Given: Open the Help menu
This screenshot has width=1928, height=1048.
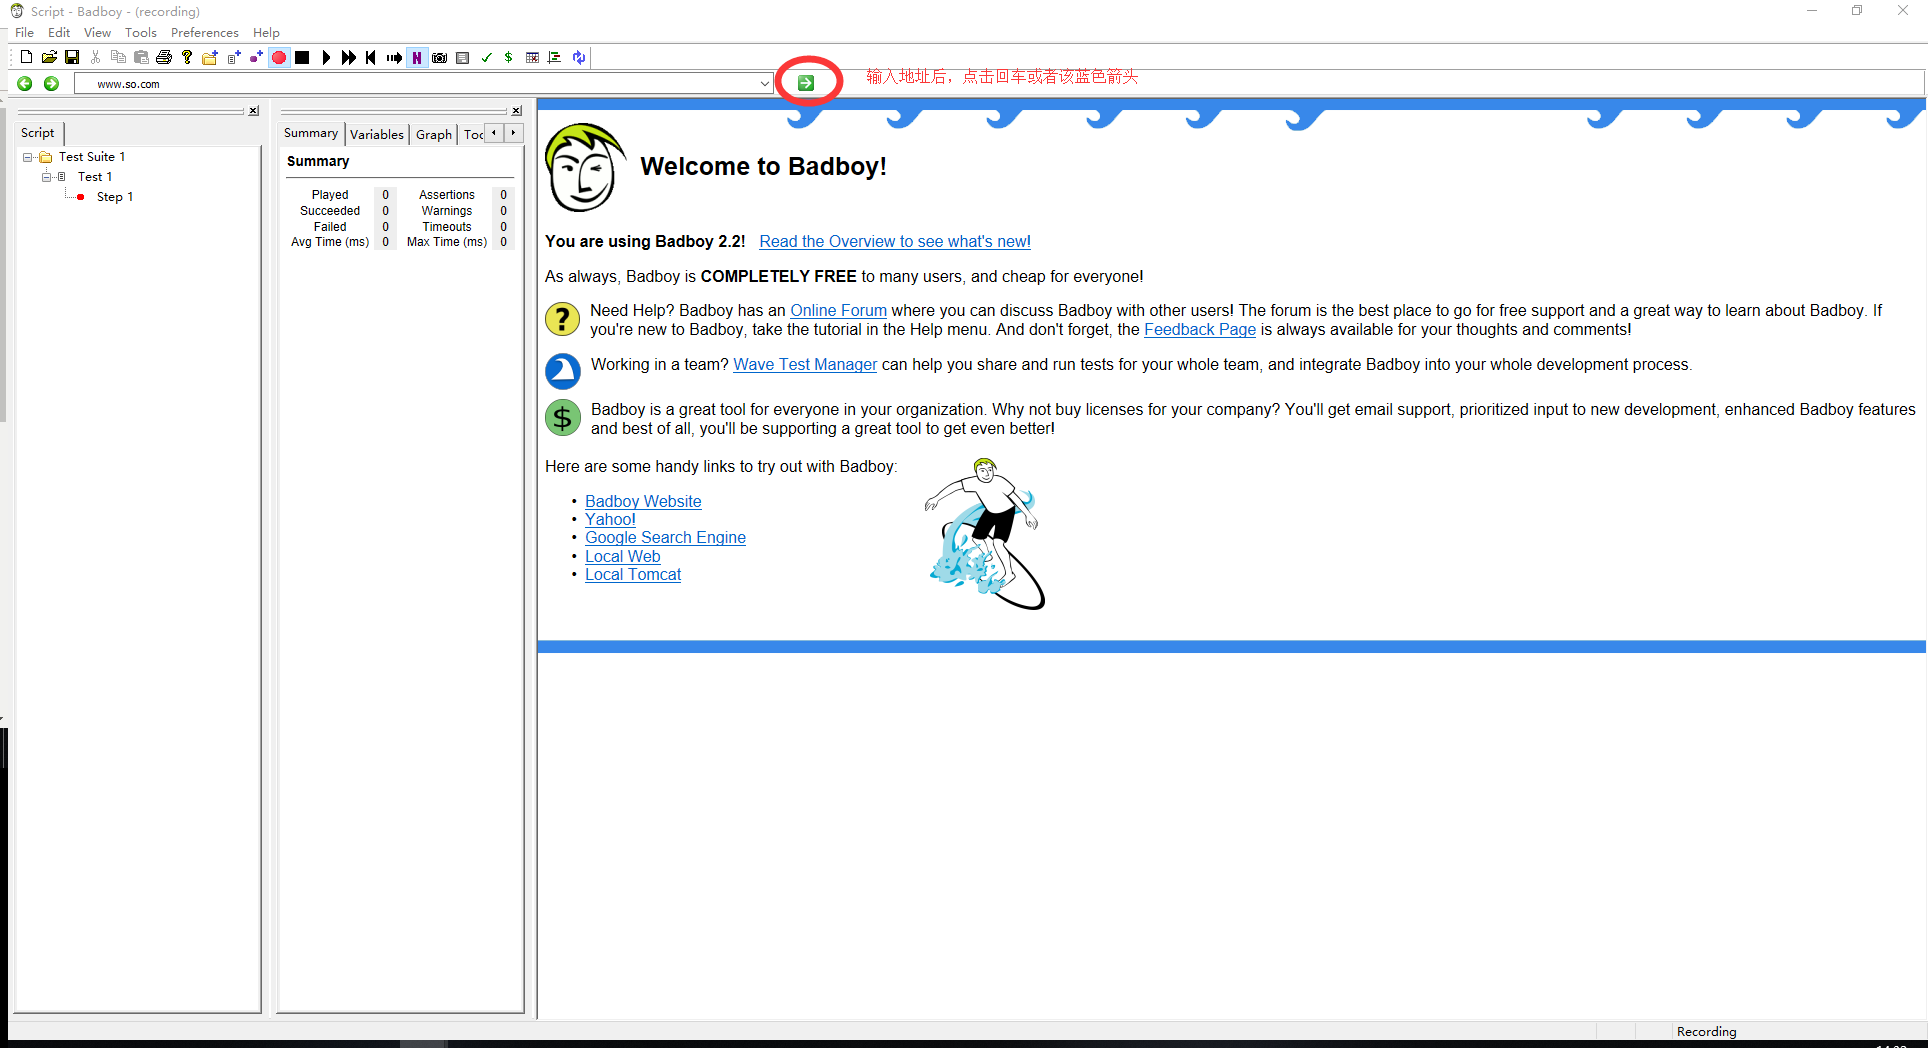Looking at the screenshot, I should pos(266,32).
